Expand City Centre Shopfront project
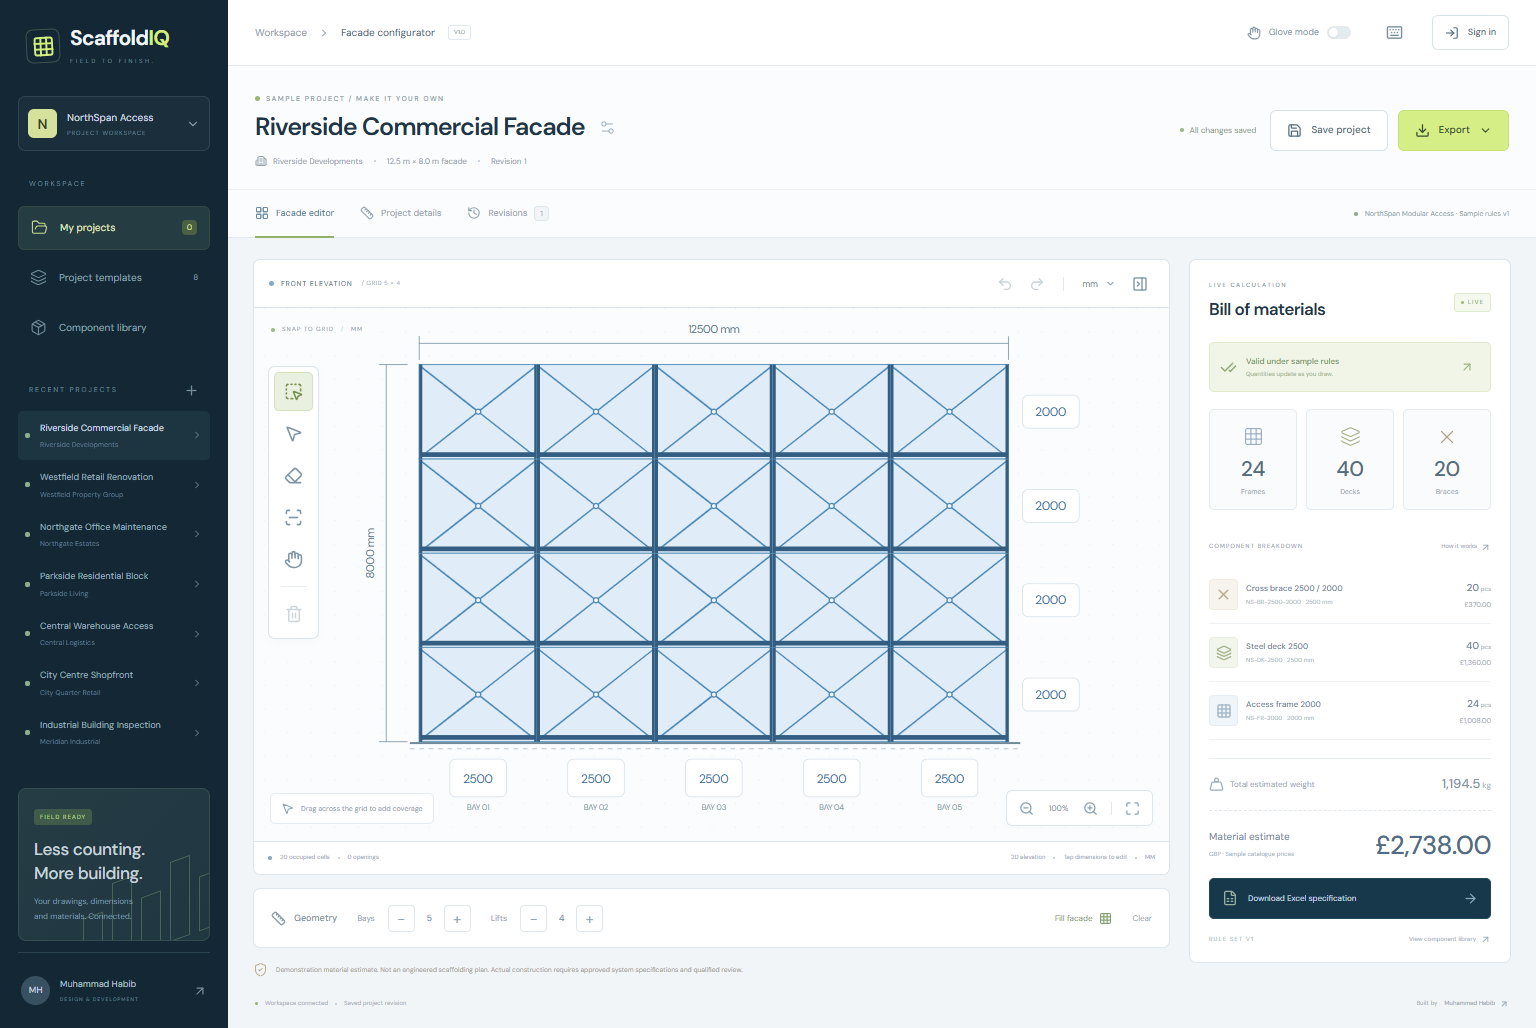This screenshot has width=1536, height=1028. click(114, 683)
